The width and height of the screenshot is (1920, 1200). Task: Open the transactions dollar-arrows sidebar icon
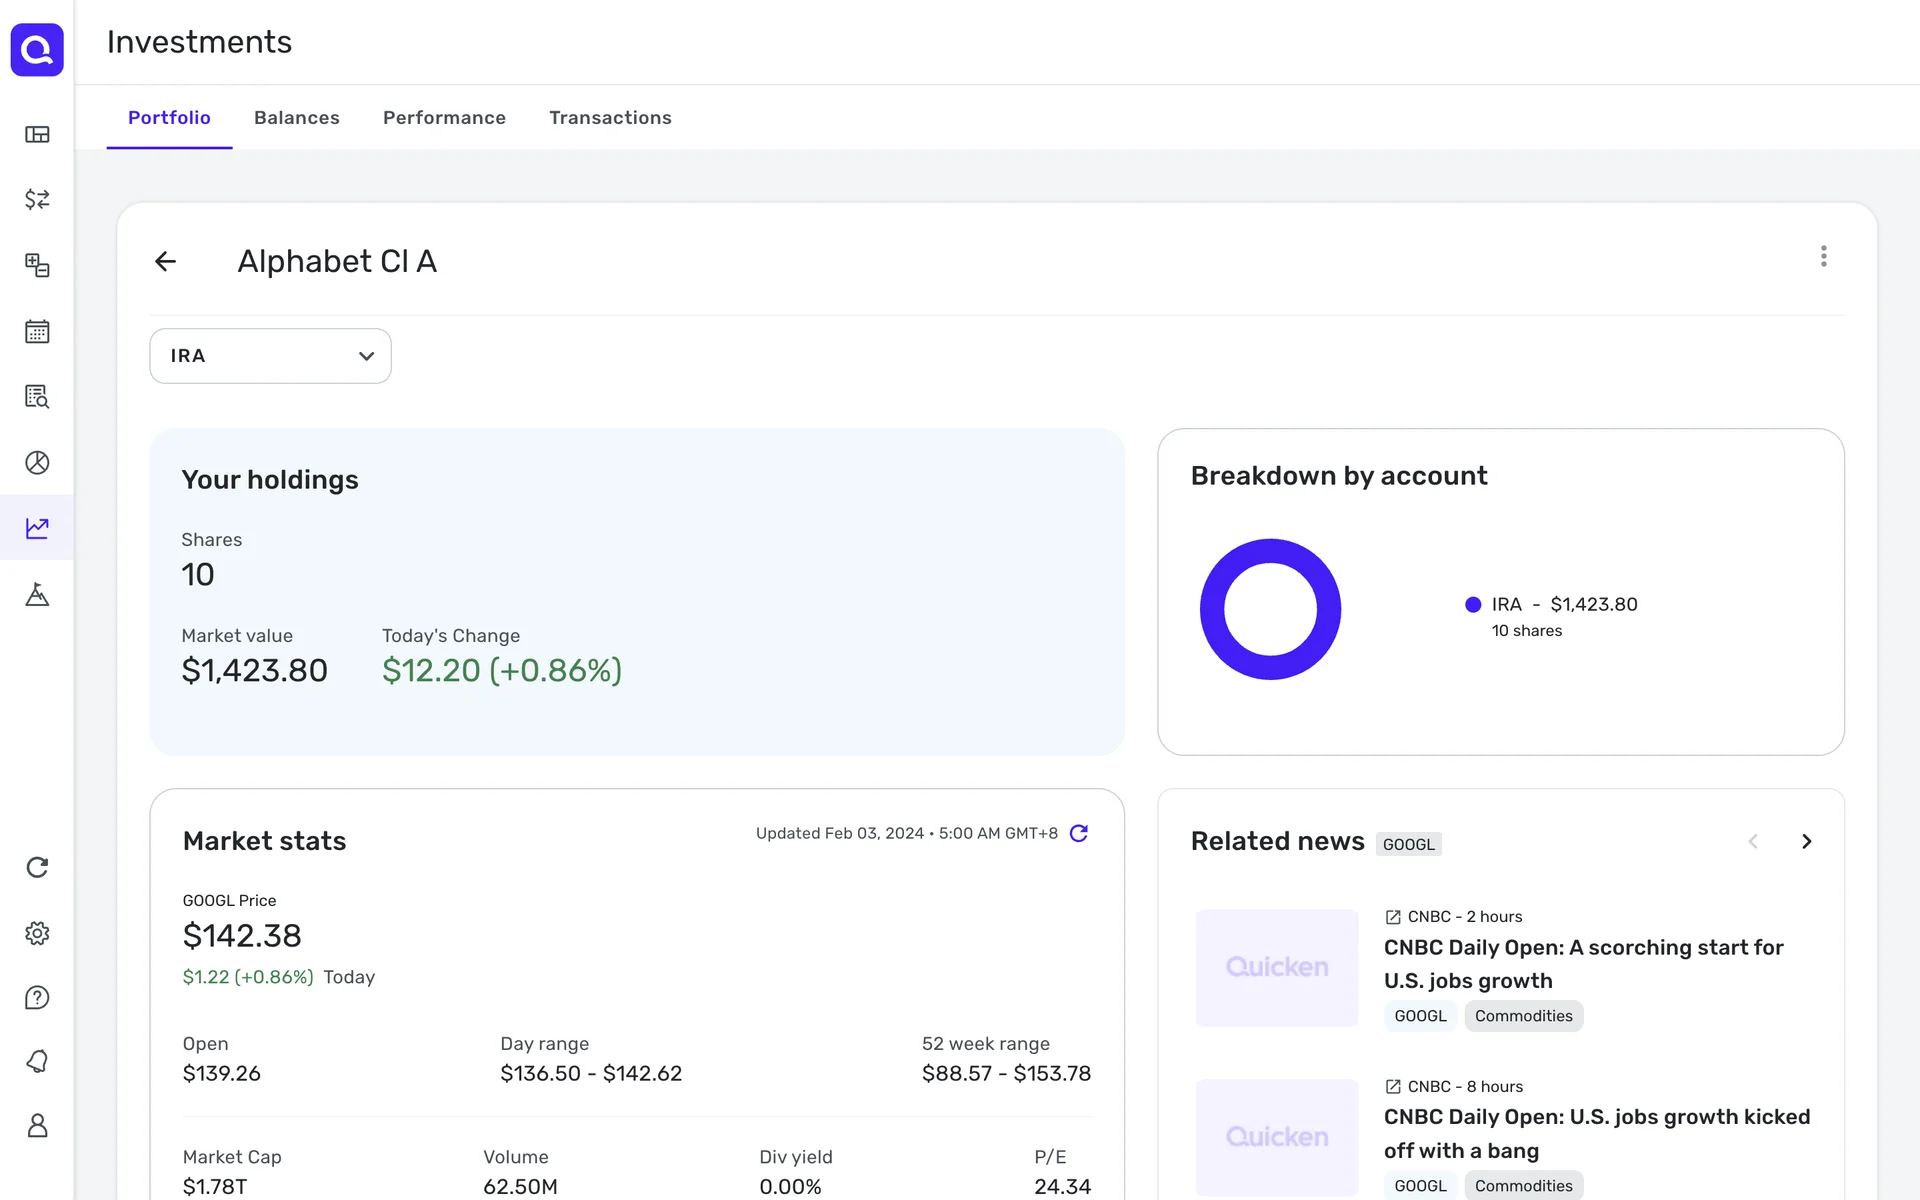[x=37, y=199]
